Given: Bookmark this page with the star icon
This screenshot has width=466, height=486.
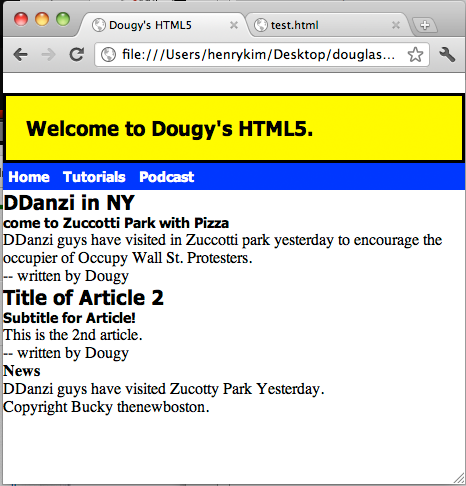Looking at the screenshot, I should click(x=415, y=55).
